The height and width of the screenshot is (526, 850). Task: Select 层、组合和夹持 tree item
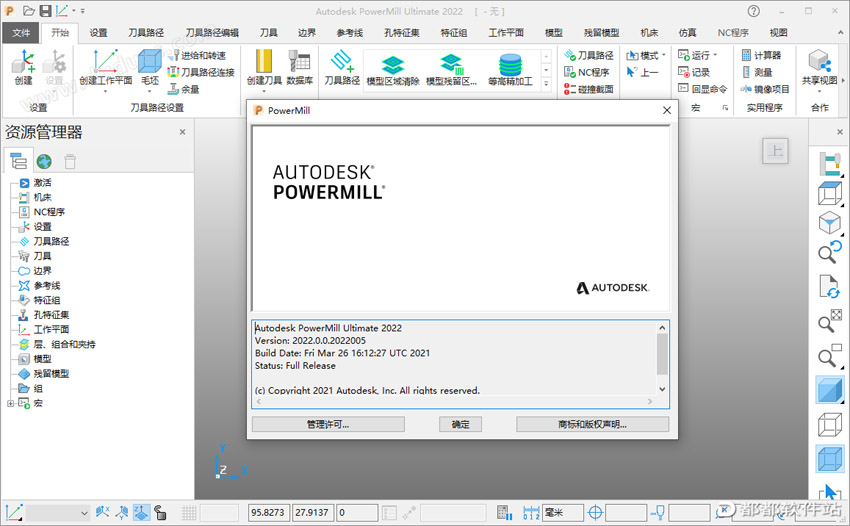click(x=57, y=344)
